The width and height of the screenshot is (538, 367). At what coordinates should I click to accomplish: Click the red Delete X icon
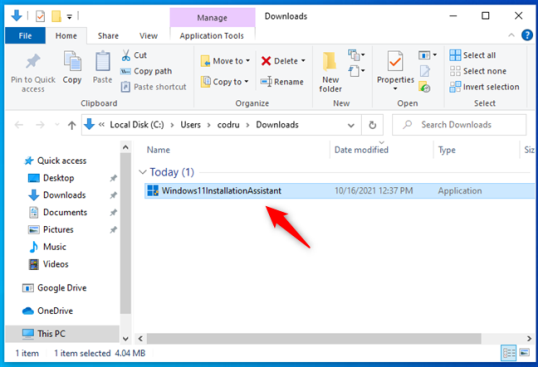(x=266, y=61)
